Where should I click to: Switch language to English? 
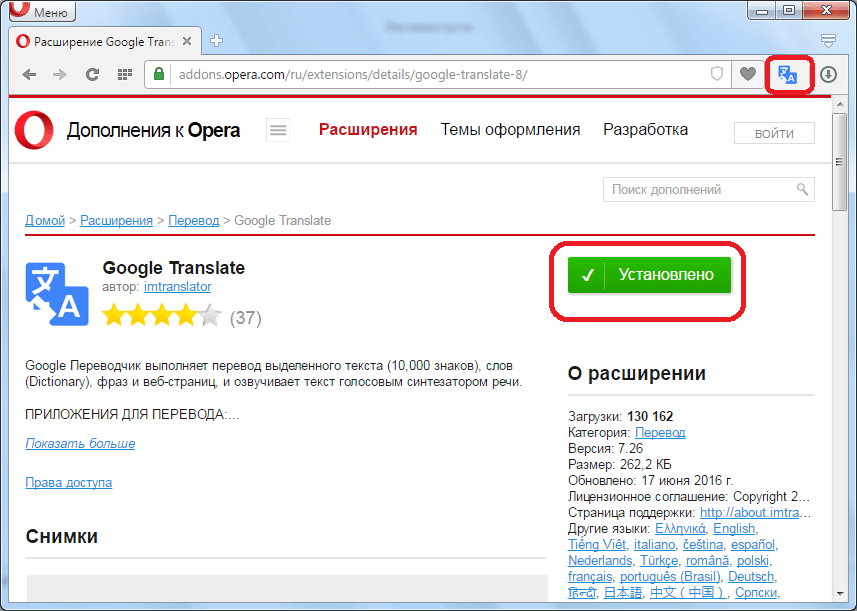[x=734, y=528]
